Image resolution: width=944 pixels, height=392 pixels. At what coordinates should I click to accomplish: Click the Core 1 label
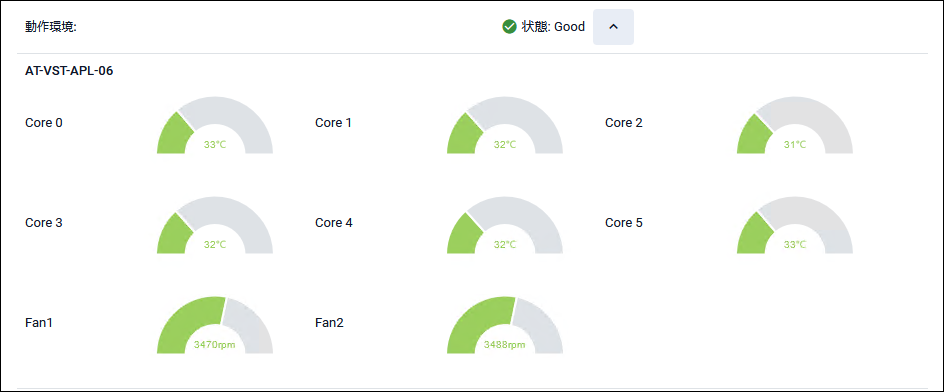334,123
